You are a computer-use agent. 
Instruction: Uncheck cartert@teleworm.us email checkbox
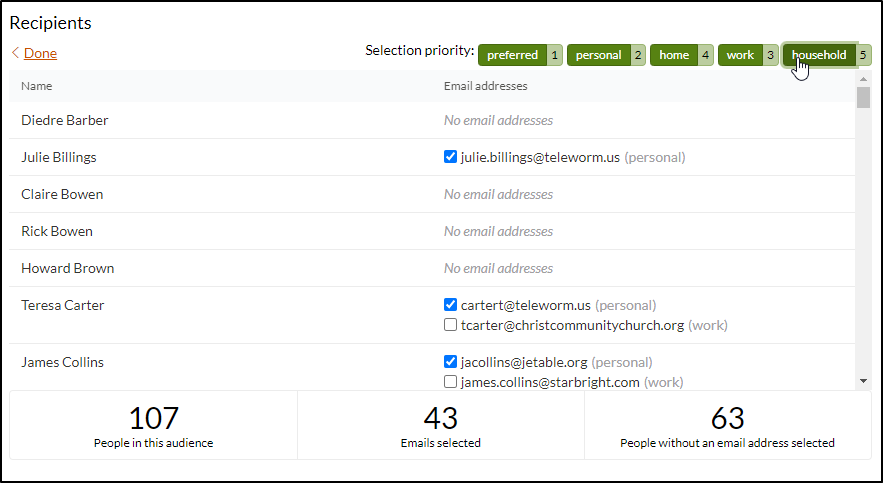point(450,305)
